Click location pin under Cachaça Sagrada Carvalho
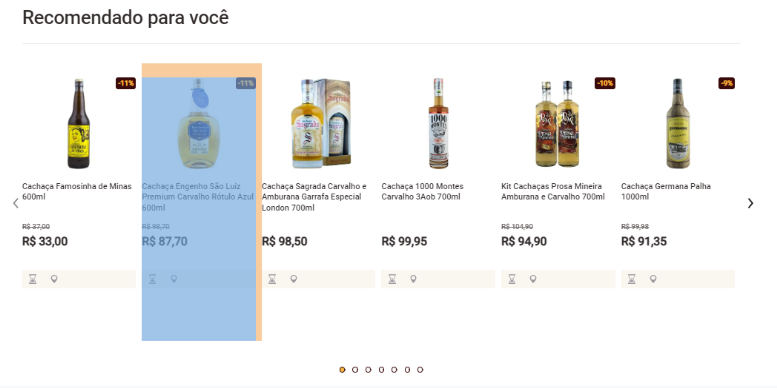Viewport: 777px width, 388px height. click(x=294, y=279)
